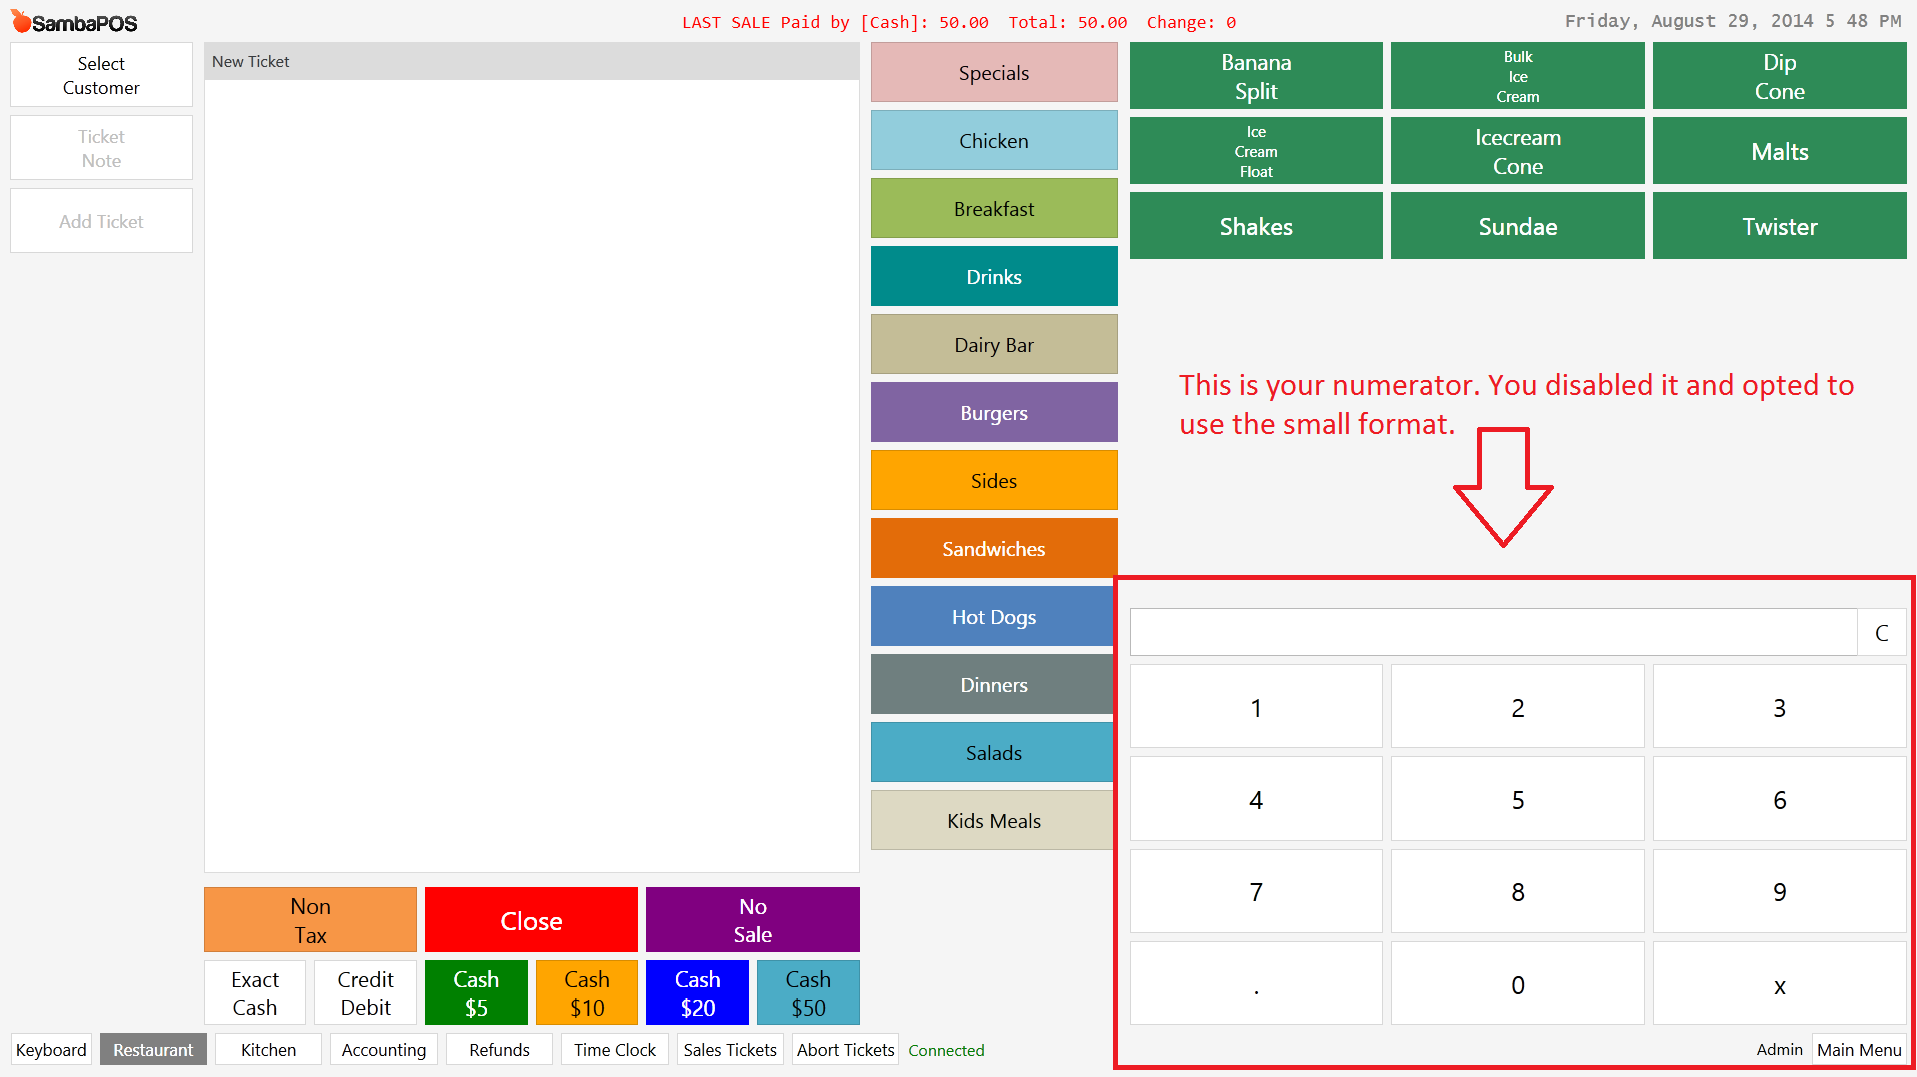The height and width of the screenshot is (1077, 1917).
Task: Toggle Non Tax on the ticket
Action: pos(310,920)
